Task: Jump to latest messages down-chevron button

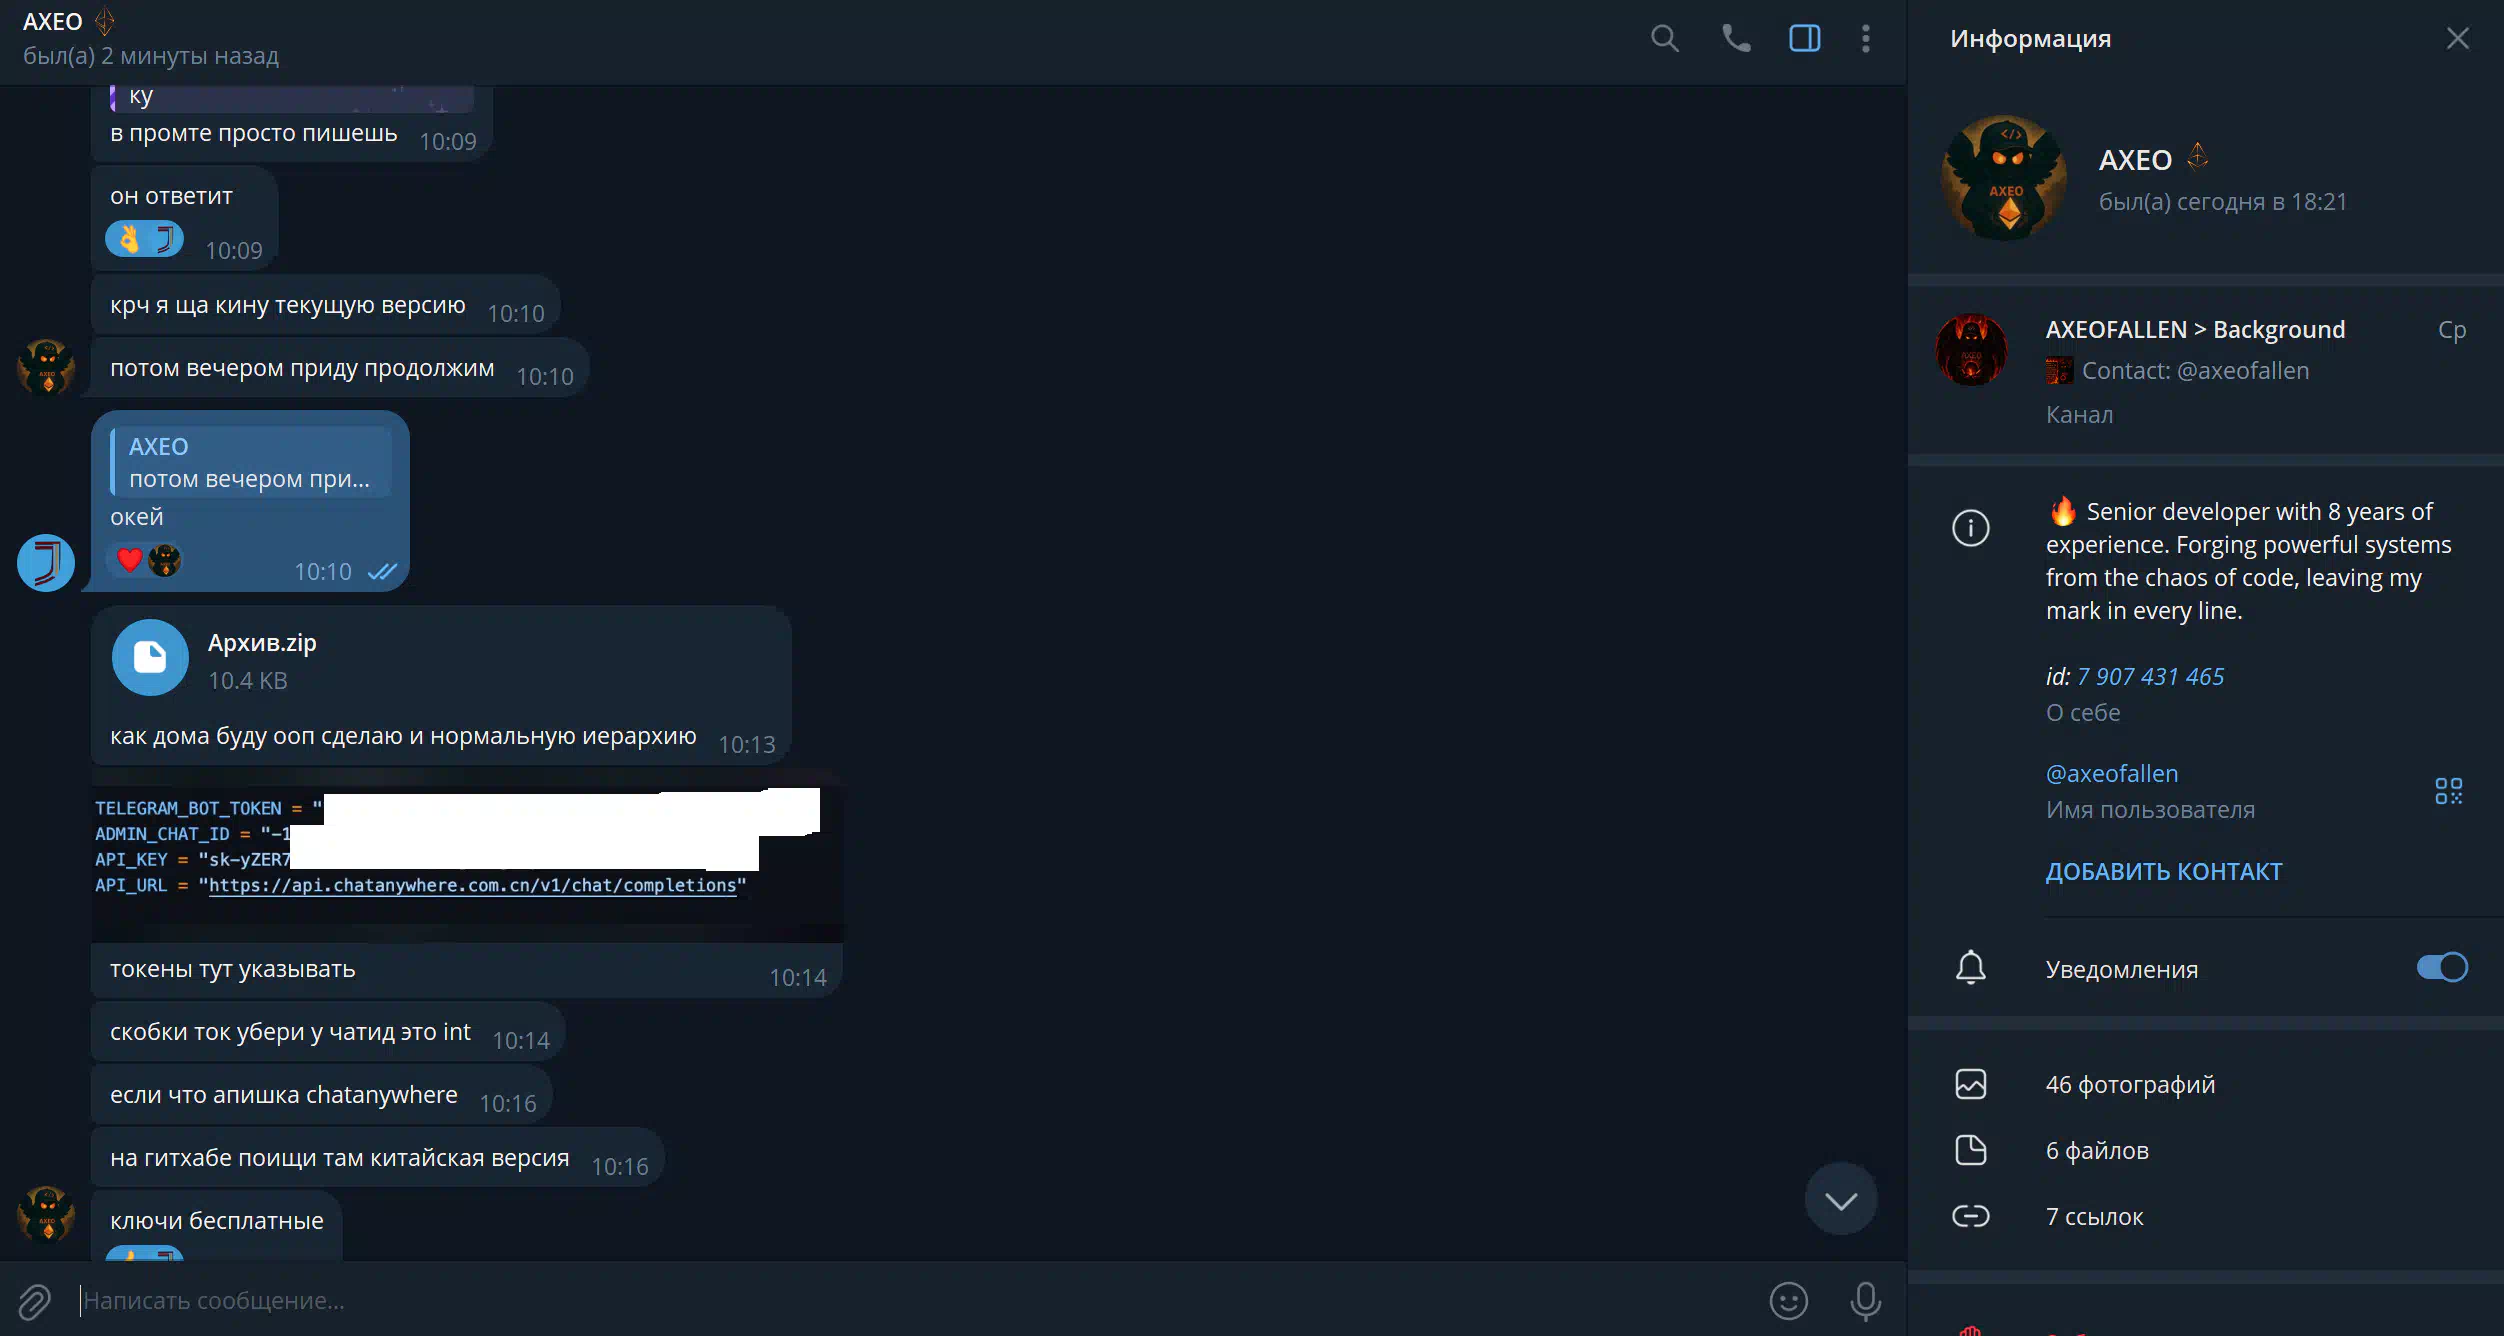Action: (1841, 1199)
